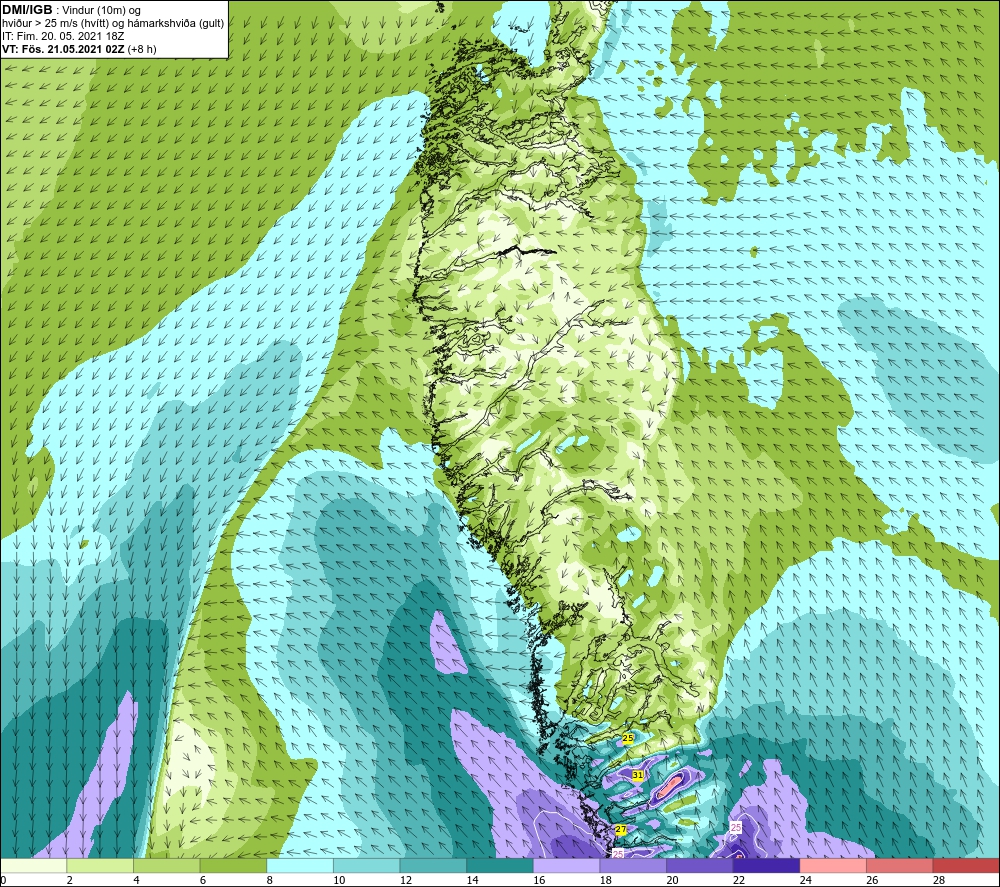
Task: Click the legend scale number 16
Action: (x=539, y=880)
